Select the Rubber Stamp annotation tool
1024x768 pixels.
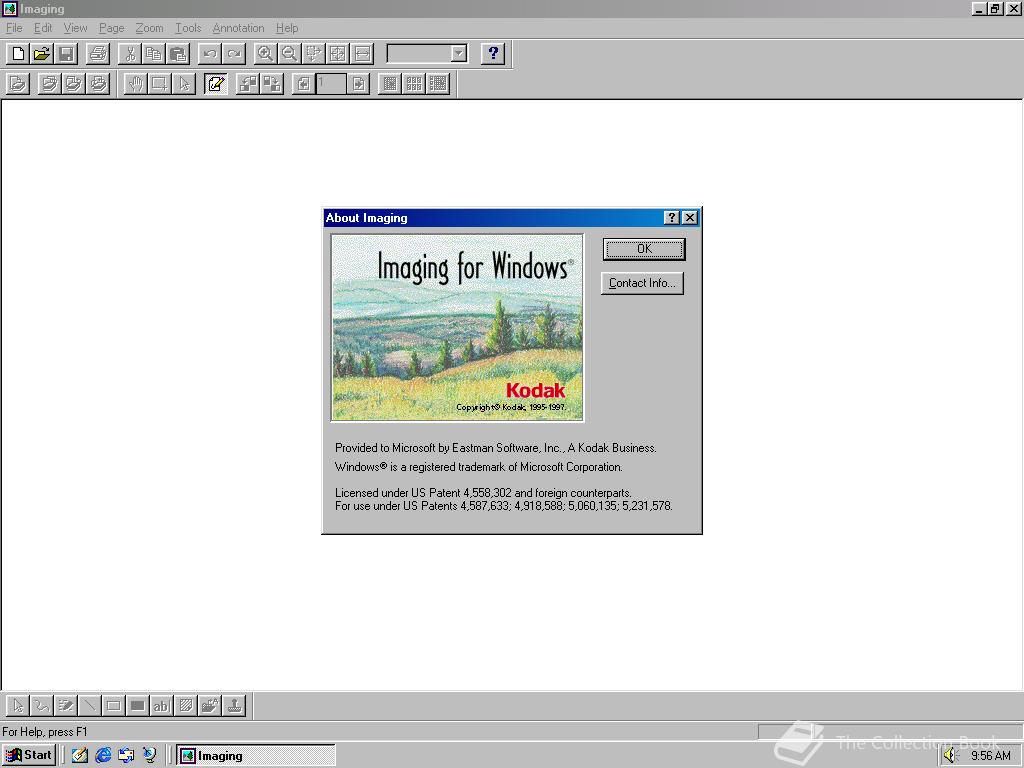click(x=234, y=706)
